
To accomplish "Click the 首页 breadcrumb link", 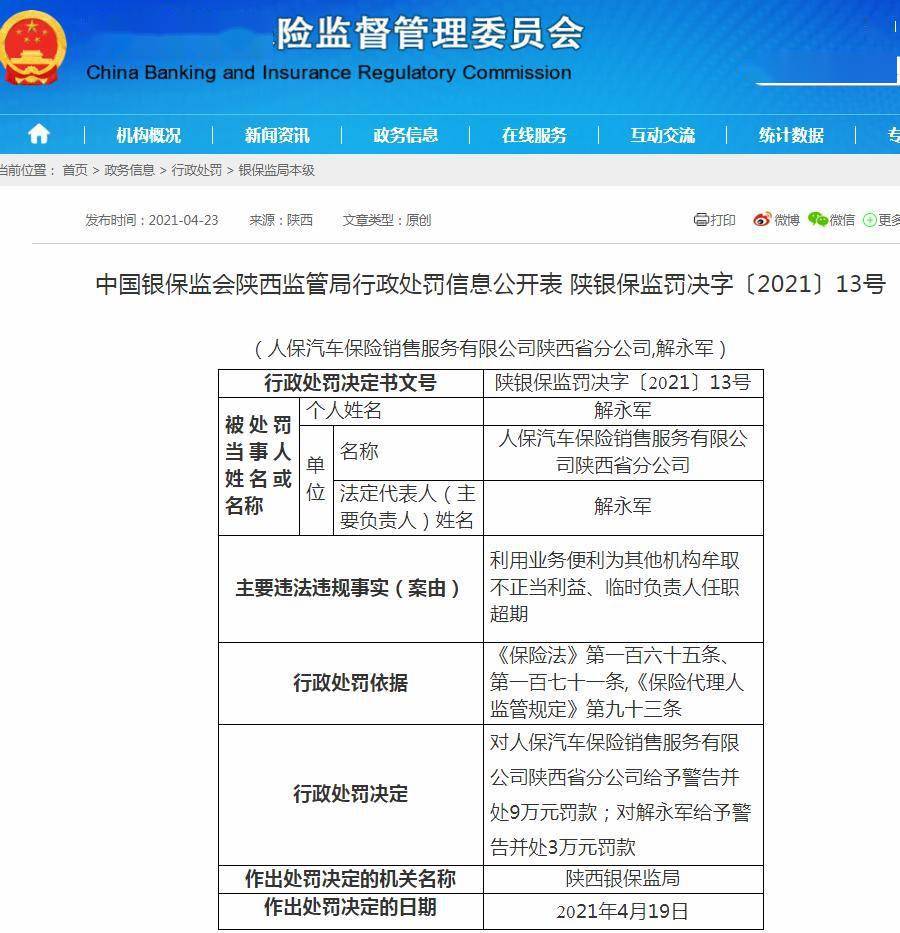I will tap(75, 170).
